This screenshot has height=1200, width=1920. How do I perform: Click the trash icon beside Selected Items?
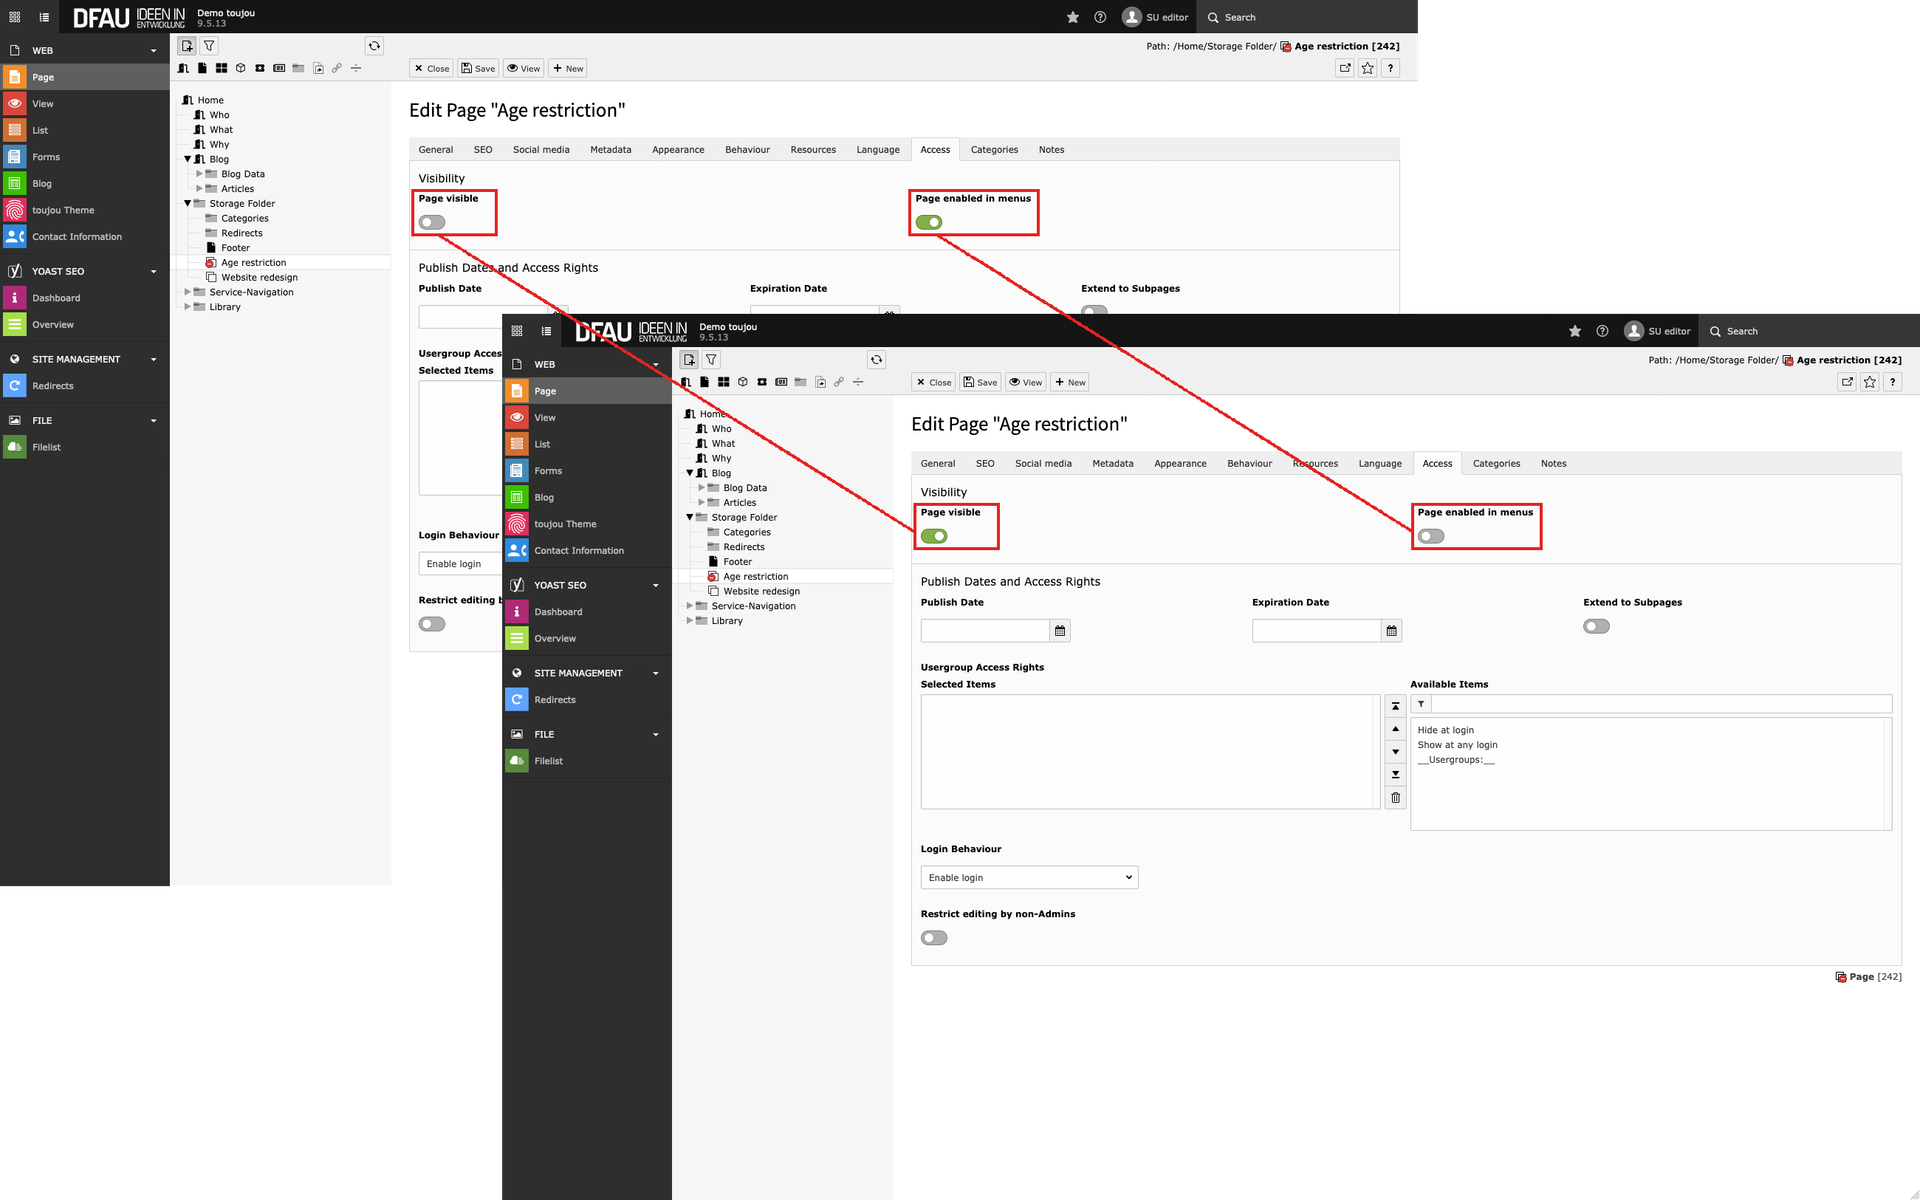(1395, 798)
